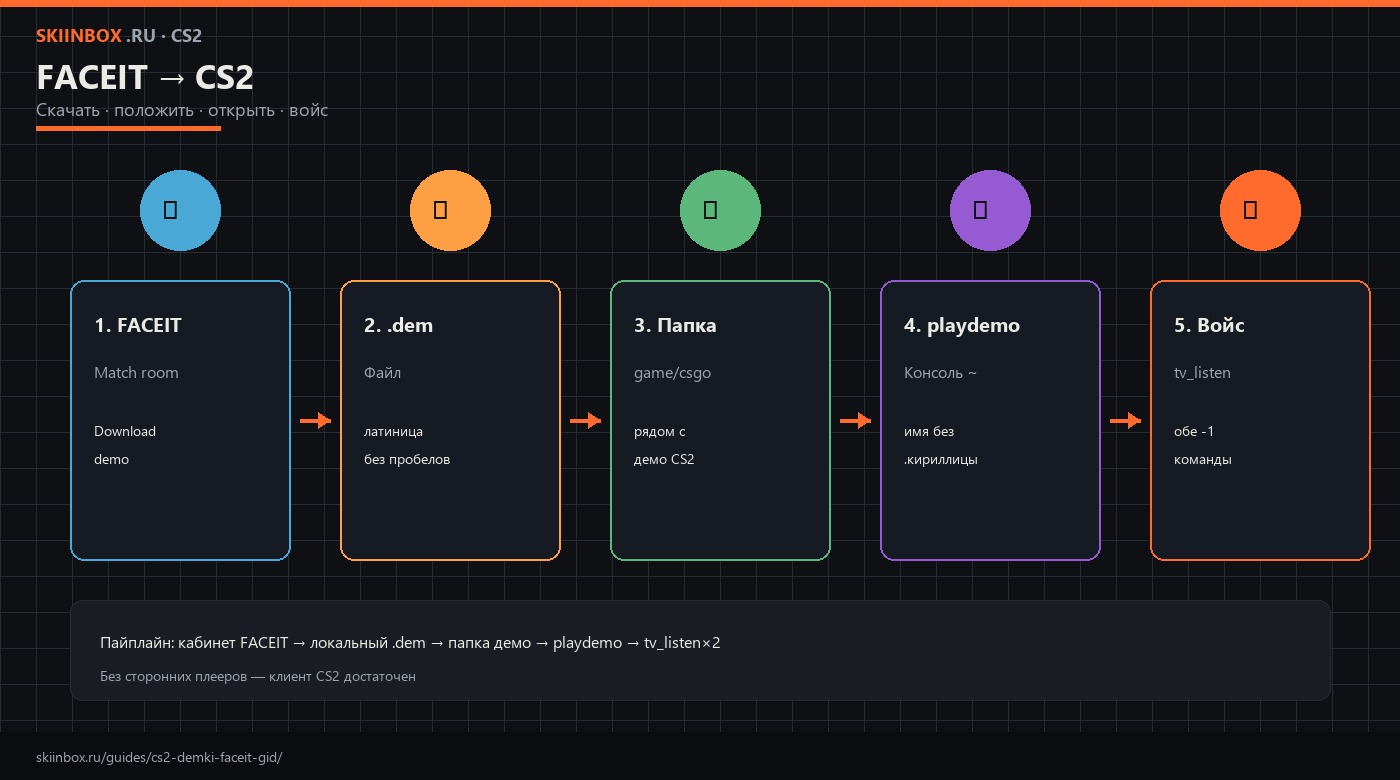1400x780 pixels.
Task: Click the "Консоль ~" subtitle
Action: click(940, 372)
